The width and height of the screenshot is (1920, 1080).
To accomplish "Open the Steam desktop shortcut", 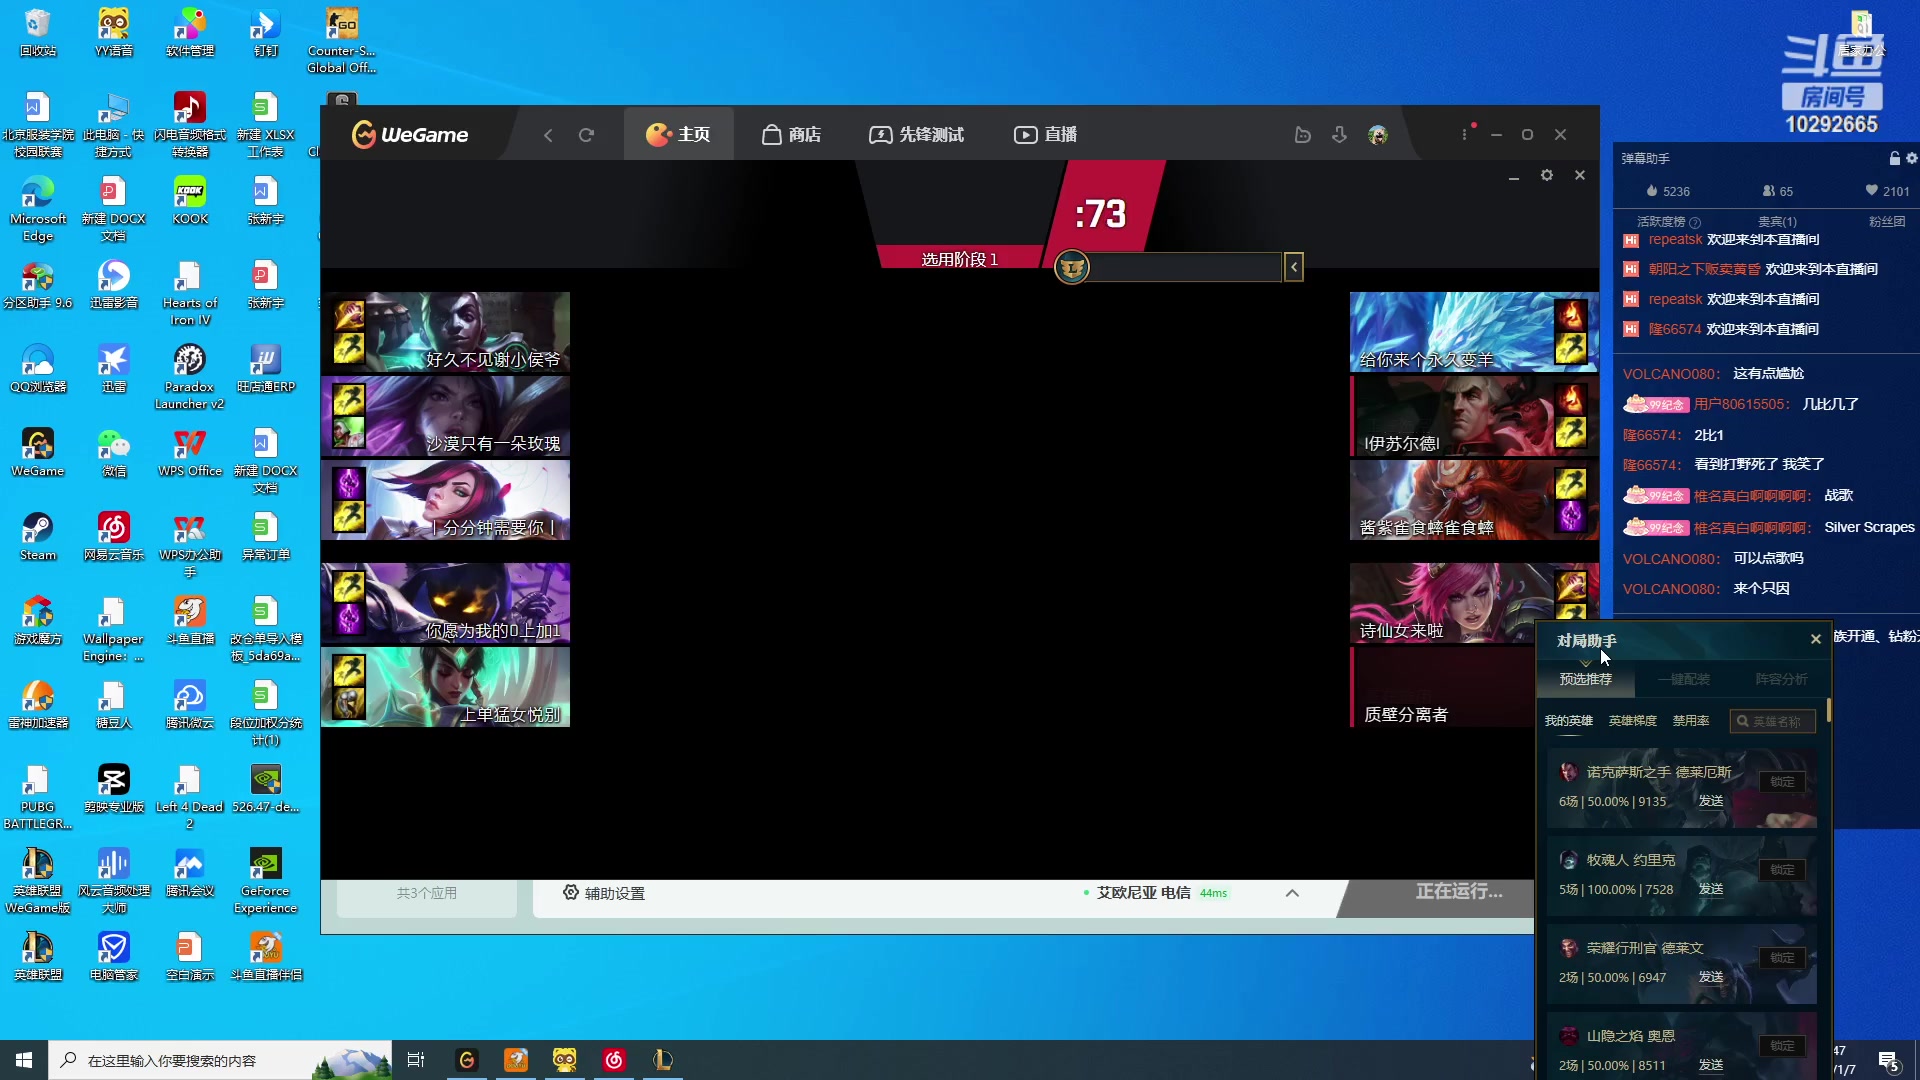I will (x=38, y=536).
